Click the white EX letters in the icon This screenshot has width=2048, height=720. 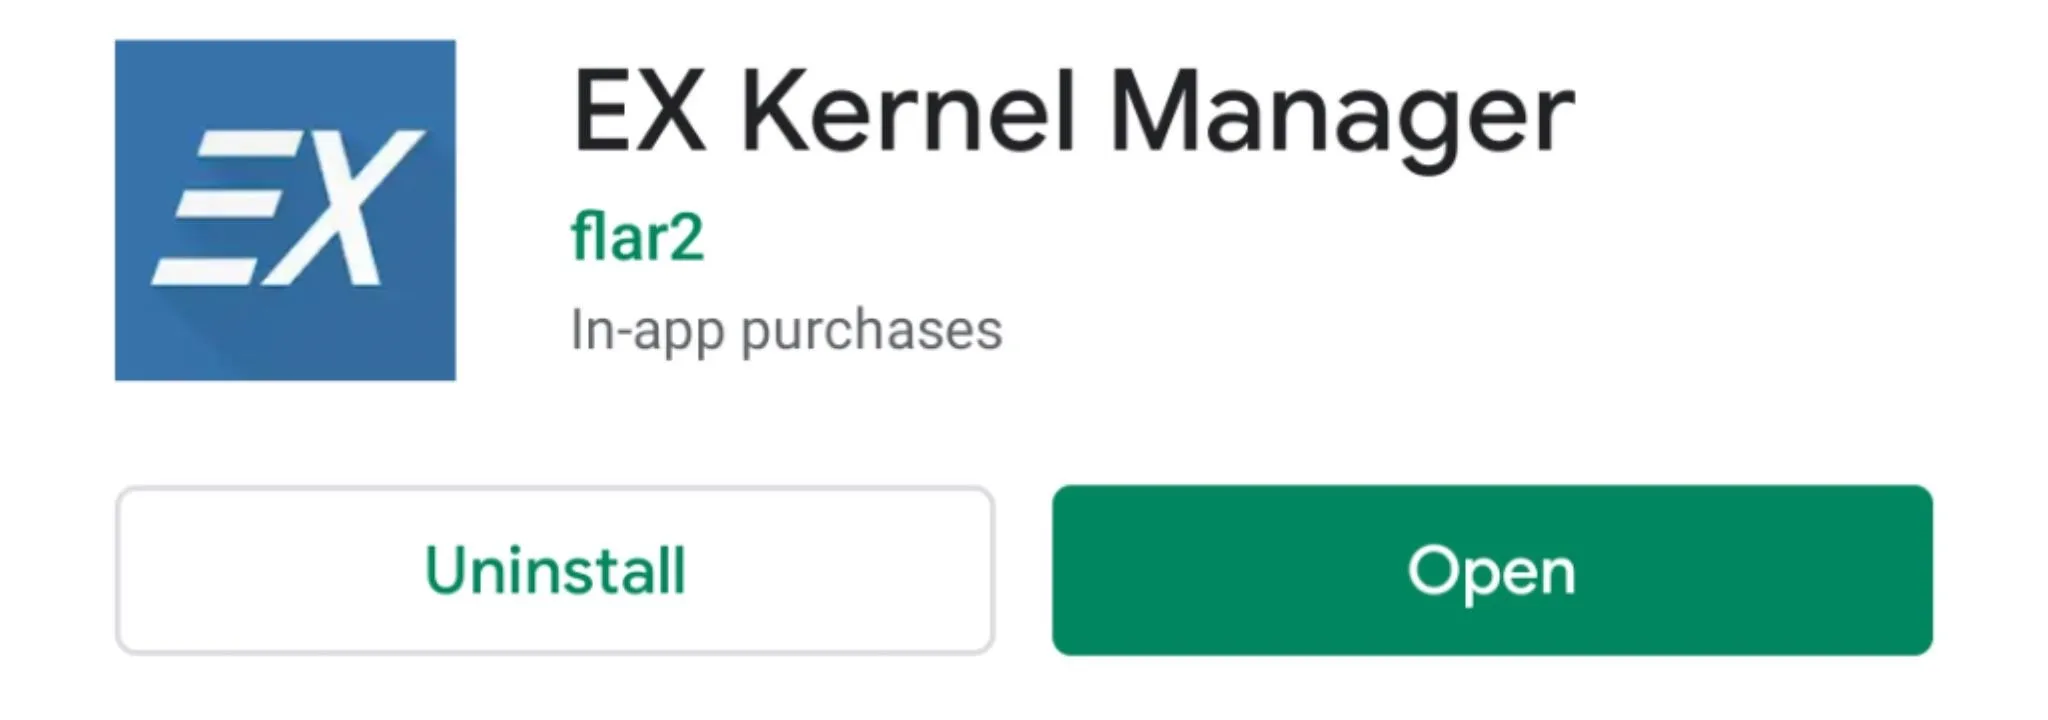coord(288,208)
